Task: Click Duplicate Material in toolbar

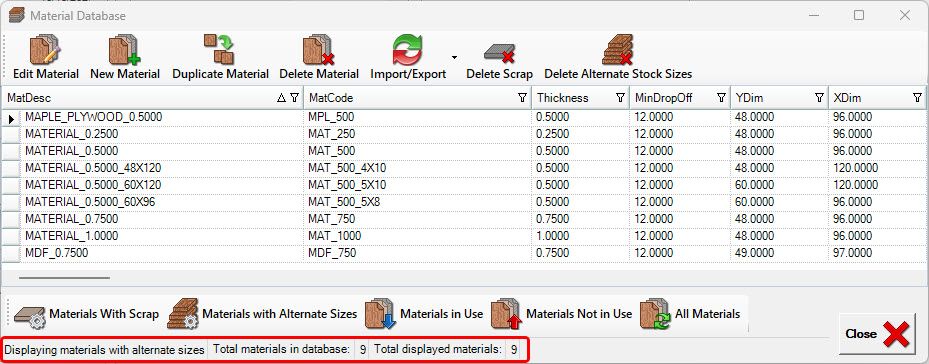Action: click(x=220, y=58)
